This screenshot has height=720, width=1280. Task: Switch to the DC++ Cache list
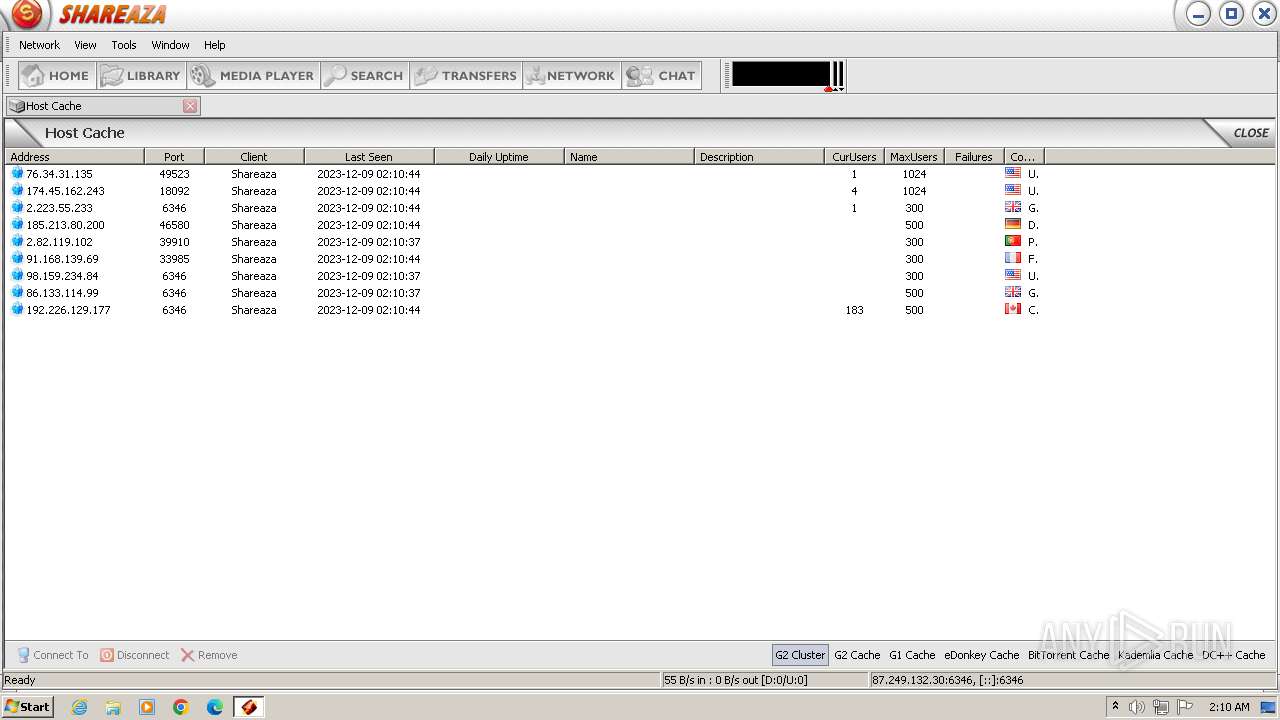(x=1234, y=655)
